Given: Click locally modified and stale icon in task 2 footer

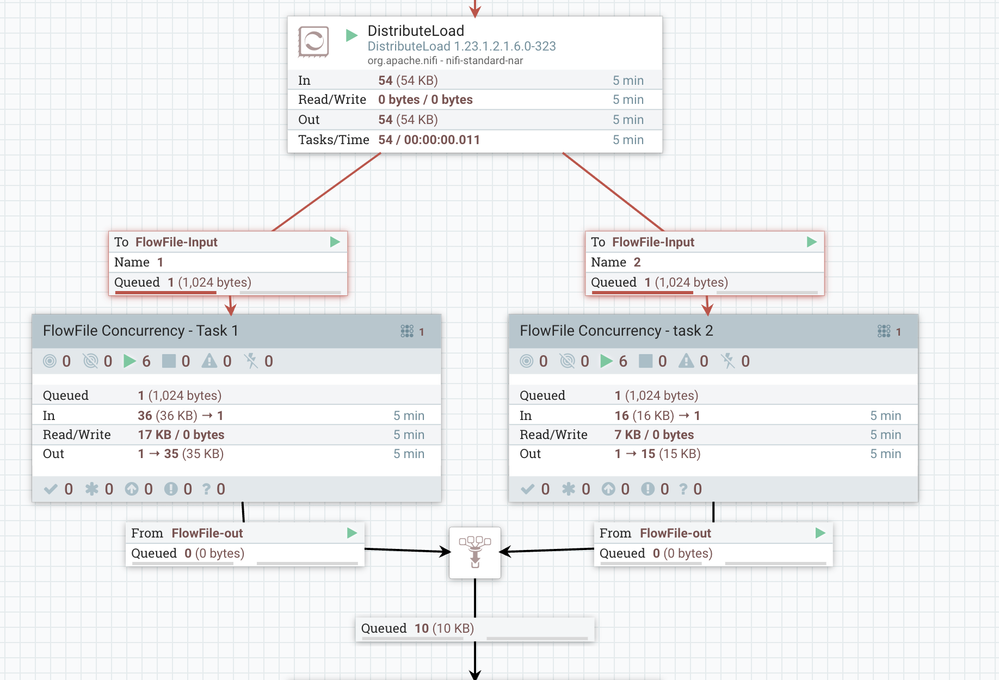Looking at the screenshot, I should tap(647, 489).
